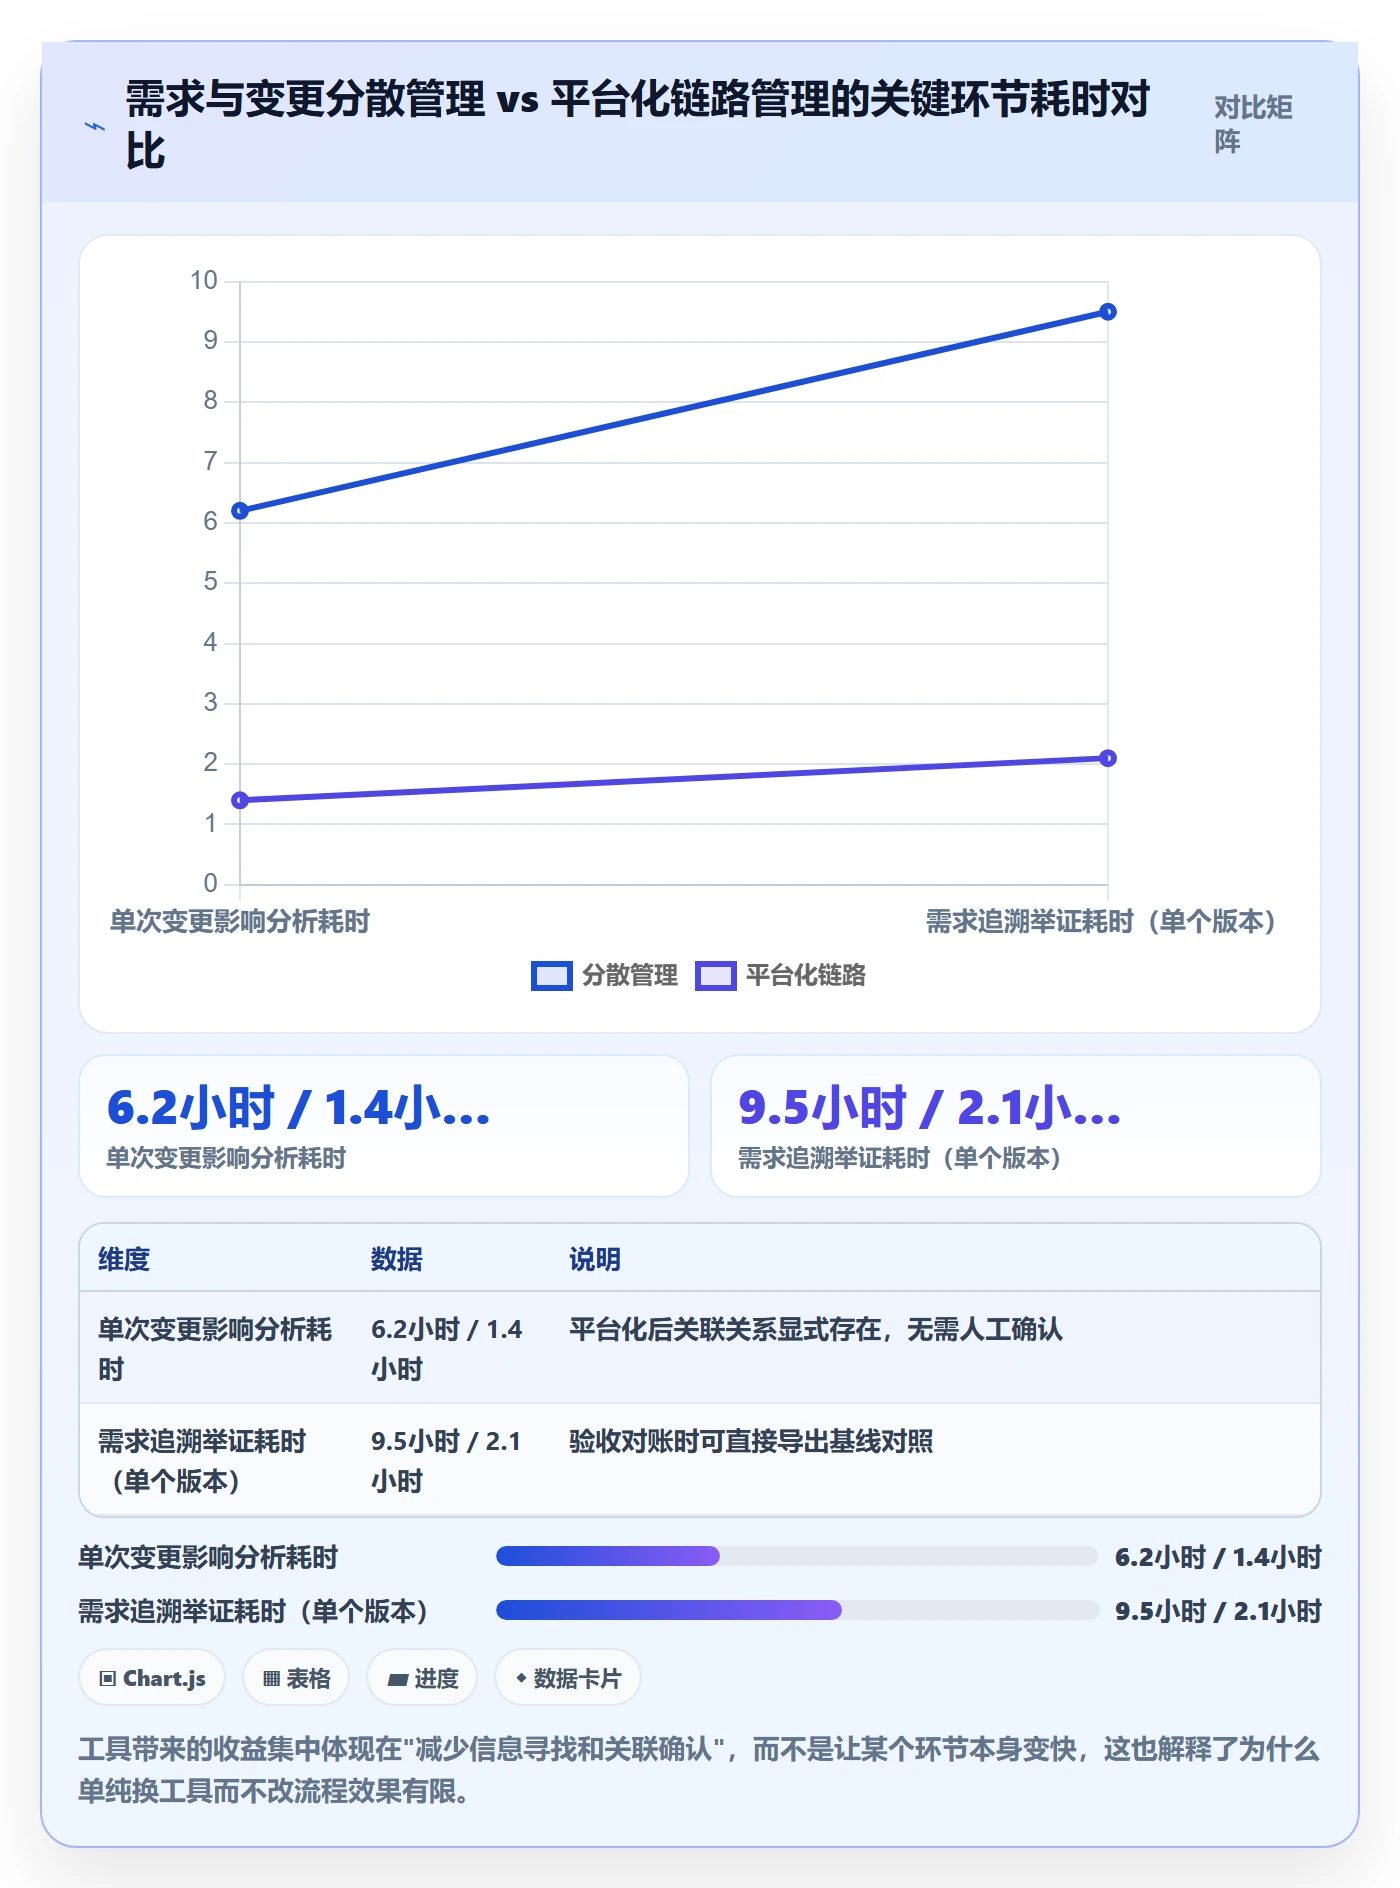
Task: Click table row label 需求追溯举证耗时（单个版本）
Action: pos(203,1461)
